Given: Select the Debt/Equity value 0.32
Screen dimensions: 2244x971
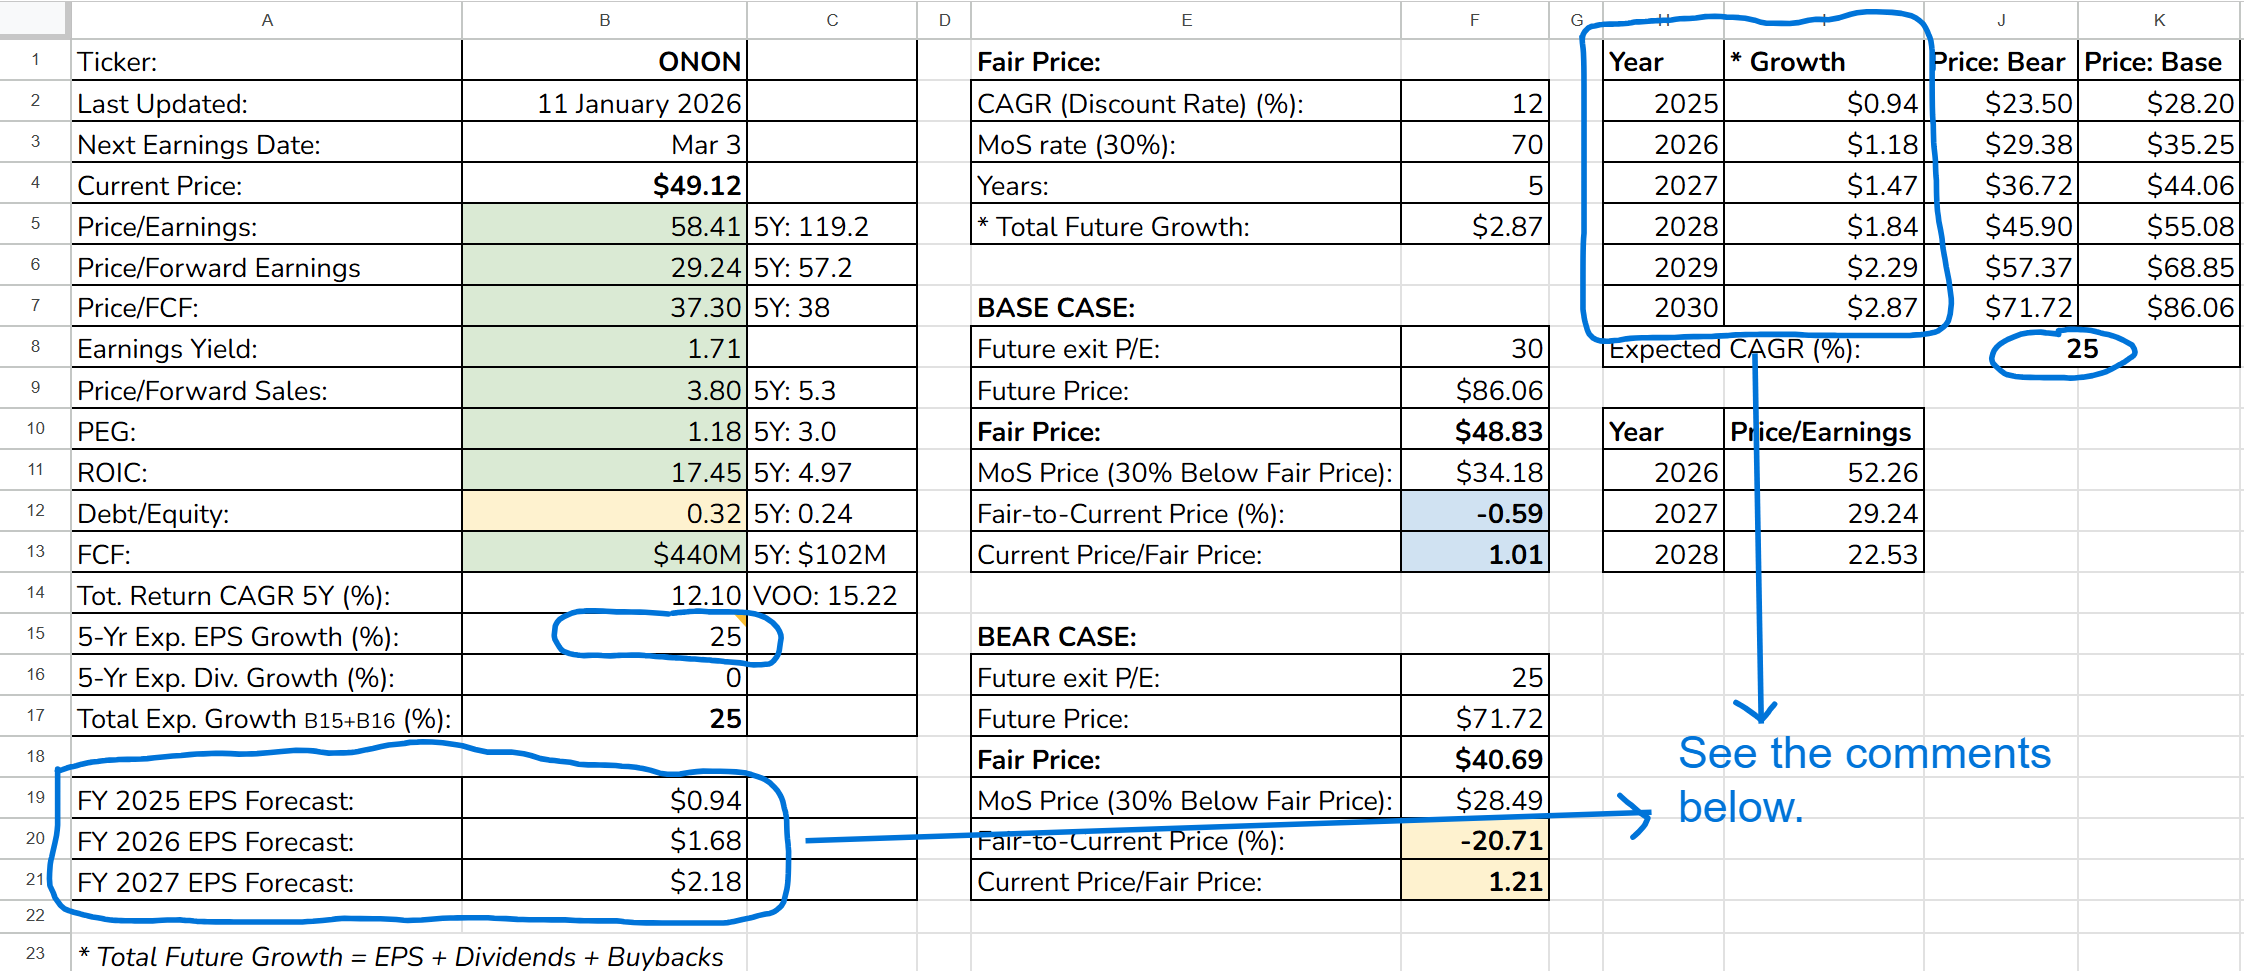Looking at the screenshot, I should point(604,513).
